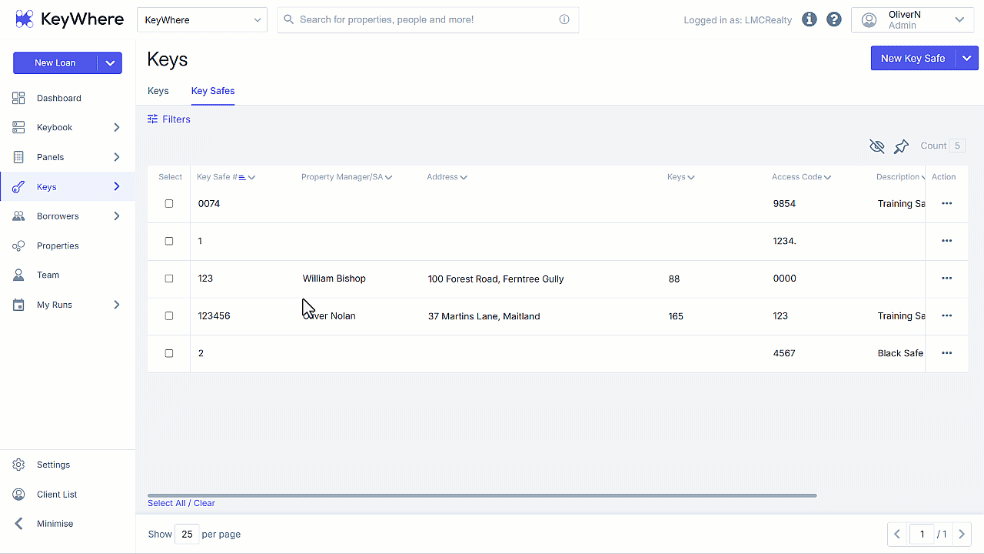Click the dark info icon in header
This screenshot has height=554, width=984.
810,19
